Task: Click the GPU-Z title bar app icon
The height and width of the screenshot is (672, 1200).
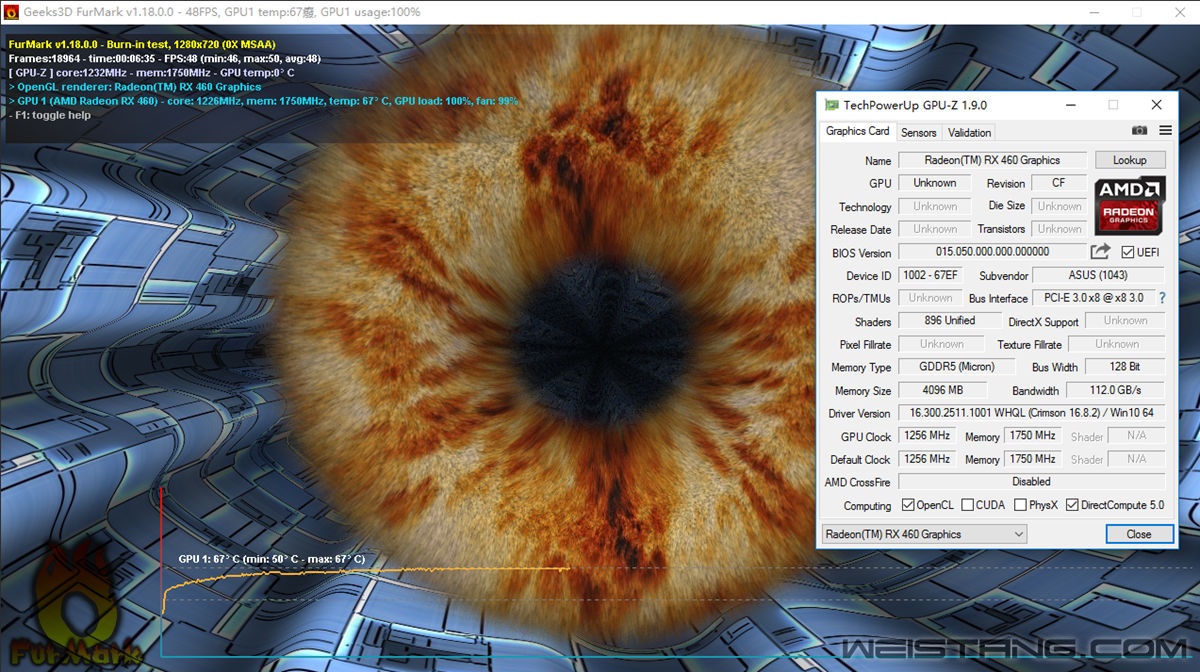Action: 831,105
